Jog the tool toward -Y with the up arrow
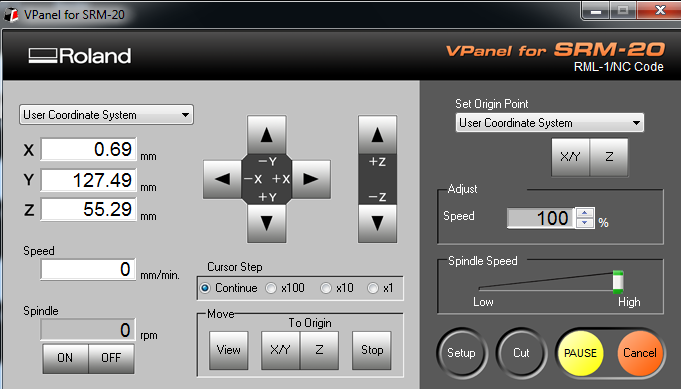The image size is (681, 389). pyautogui.click(x=267, y=135)
